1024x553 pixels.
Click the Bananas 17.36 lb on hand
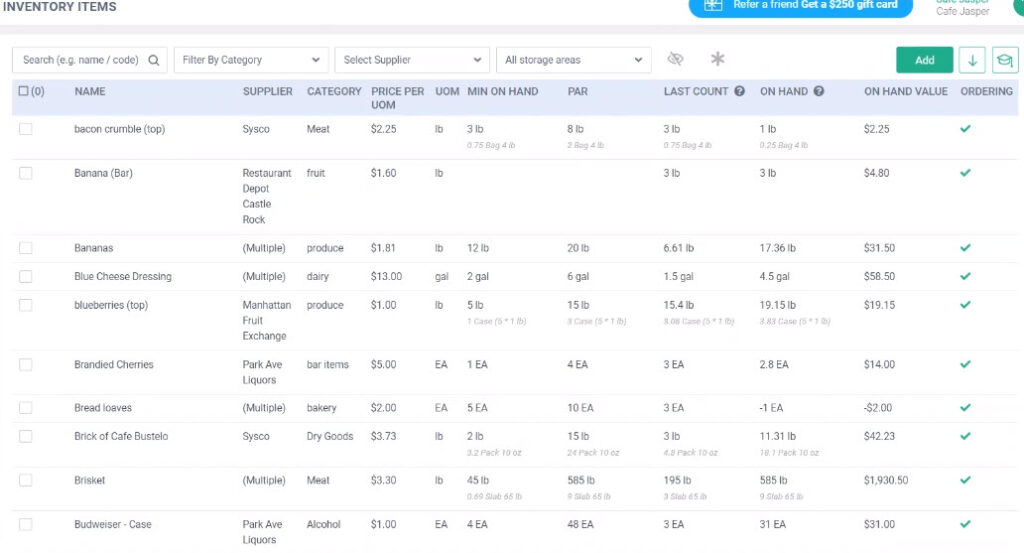tap(777, 248)
